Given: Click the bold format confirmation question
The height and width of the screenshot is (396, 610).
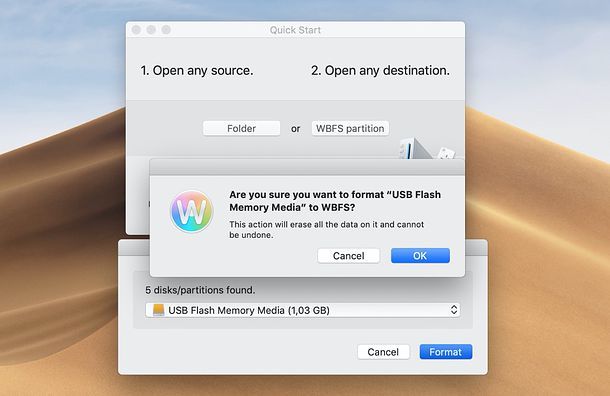Looking at the screenshot, I should (x=335, y=201).
